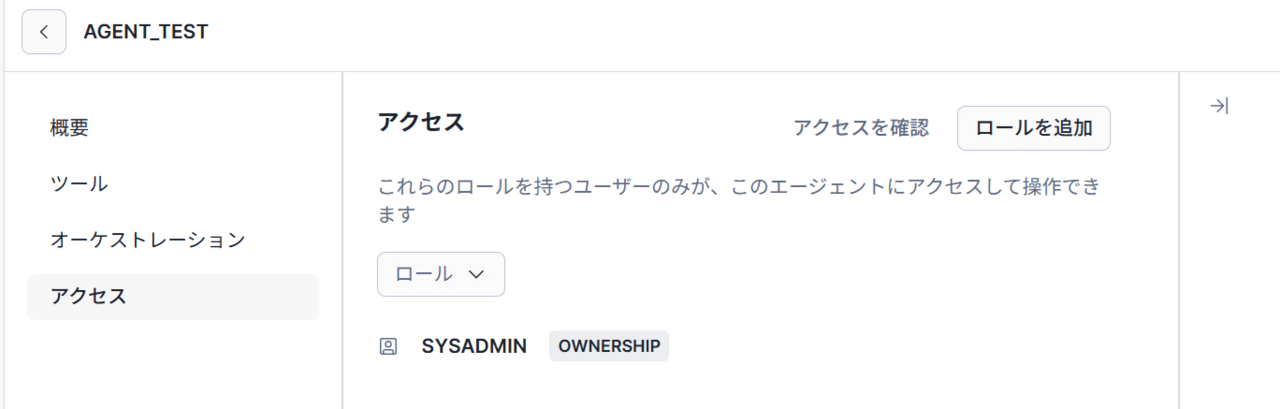Click the back arrow button
This screenshot has height=409, width=1280.
click(44, 32)
